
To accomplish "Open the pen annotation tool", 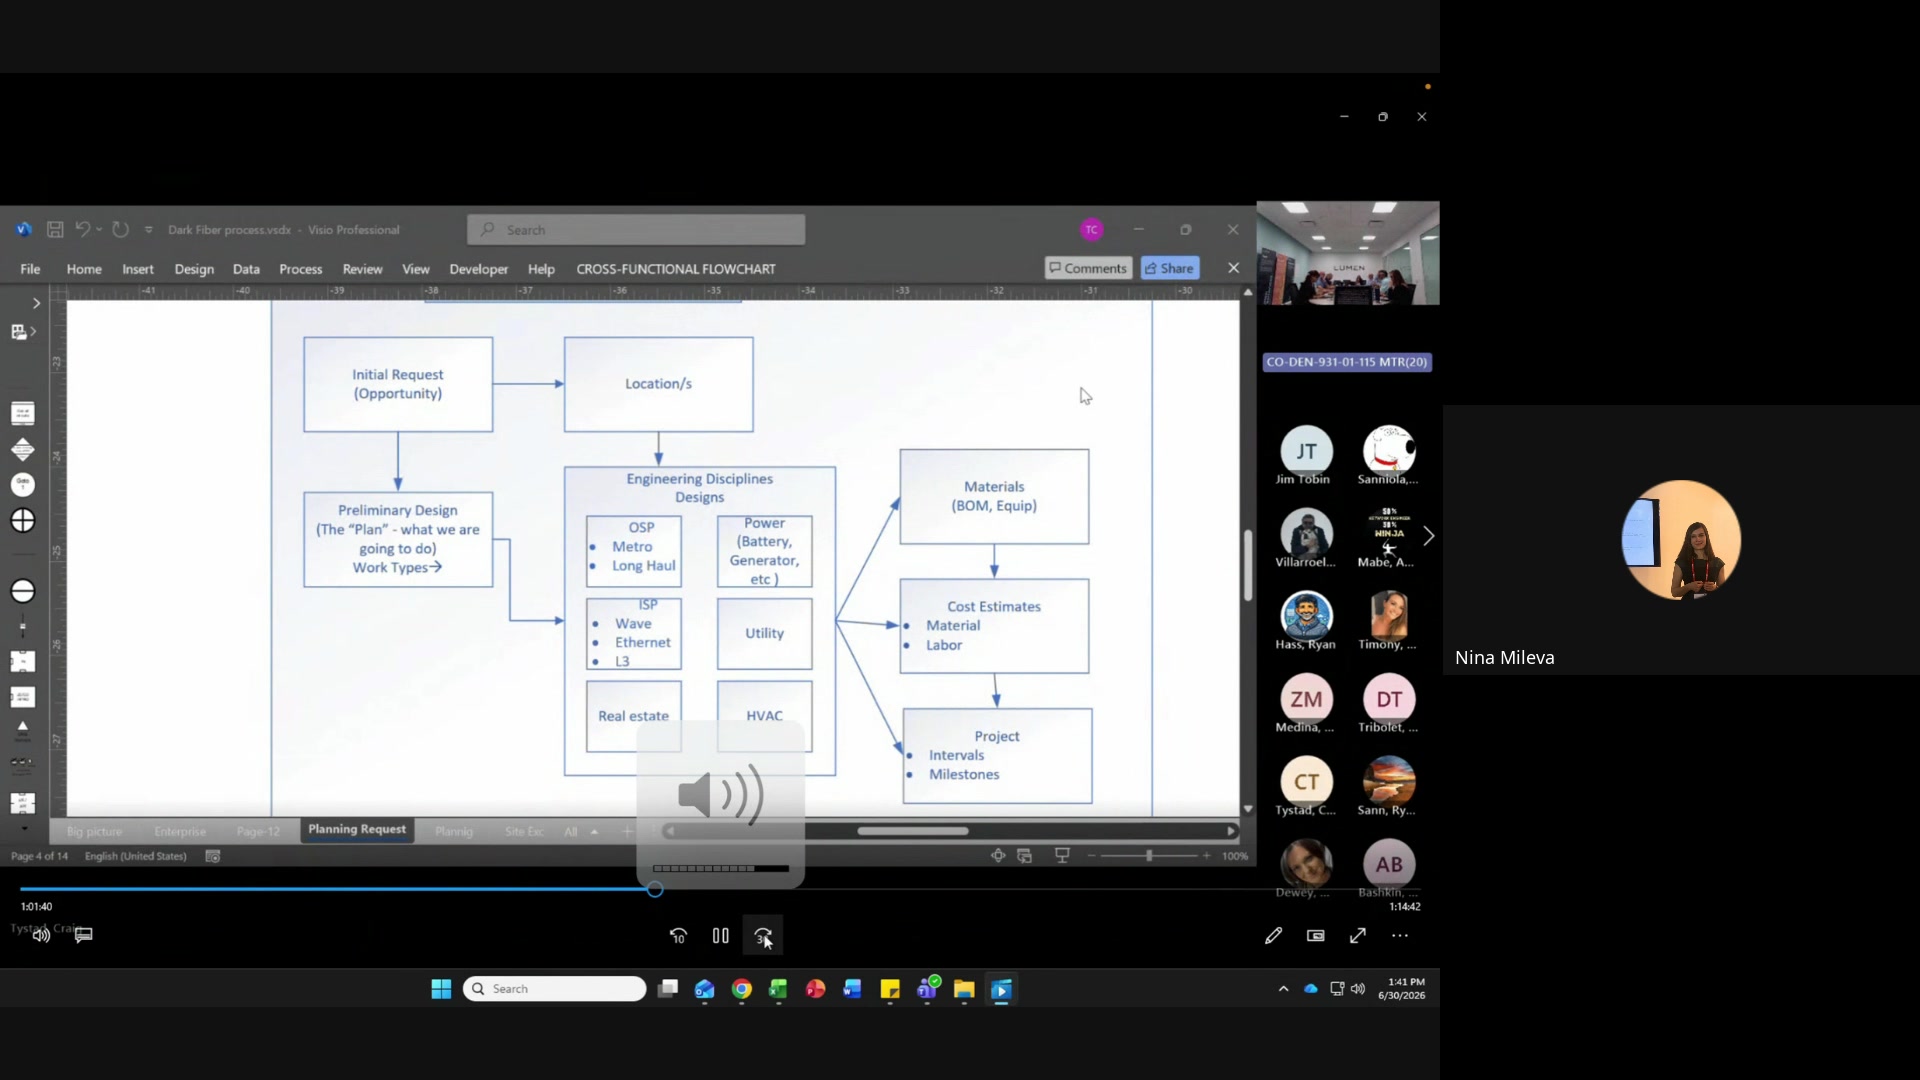I will coord(1273,936).
